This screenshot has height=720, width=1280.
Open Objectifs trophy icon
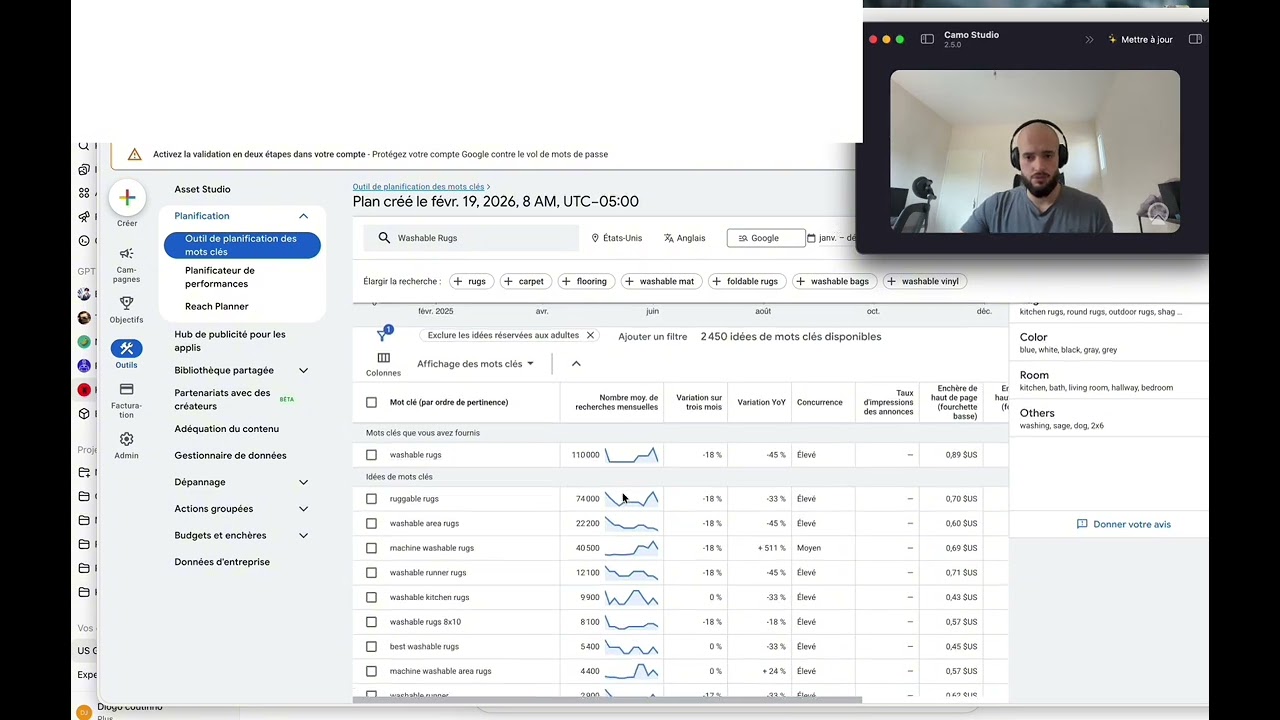click(x=126, y=303)
